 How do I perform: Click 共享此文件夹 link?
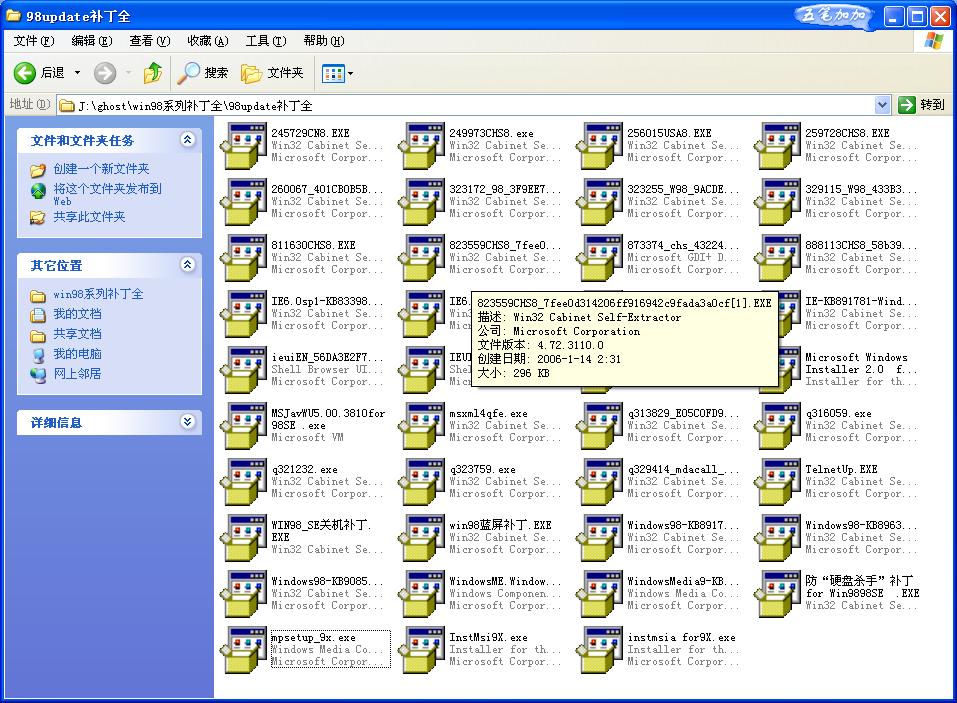(89, 217)
